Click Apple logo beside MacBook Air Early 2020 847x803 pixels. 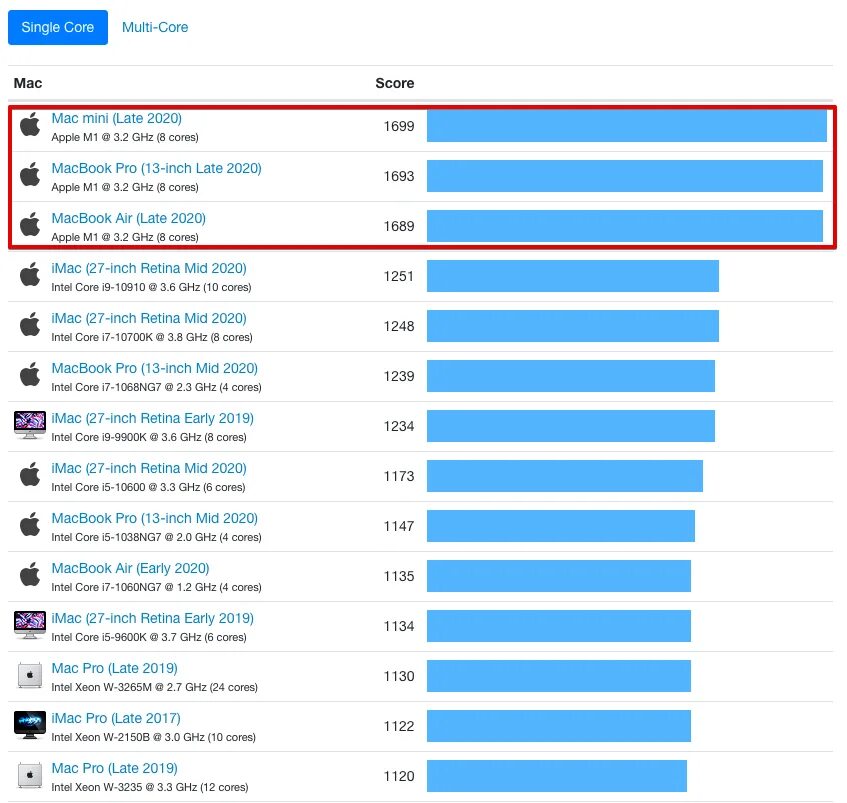tap(30, 575)
